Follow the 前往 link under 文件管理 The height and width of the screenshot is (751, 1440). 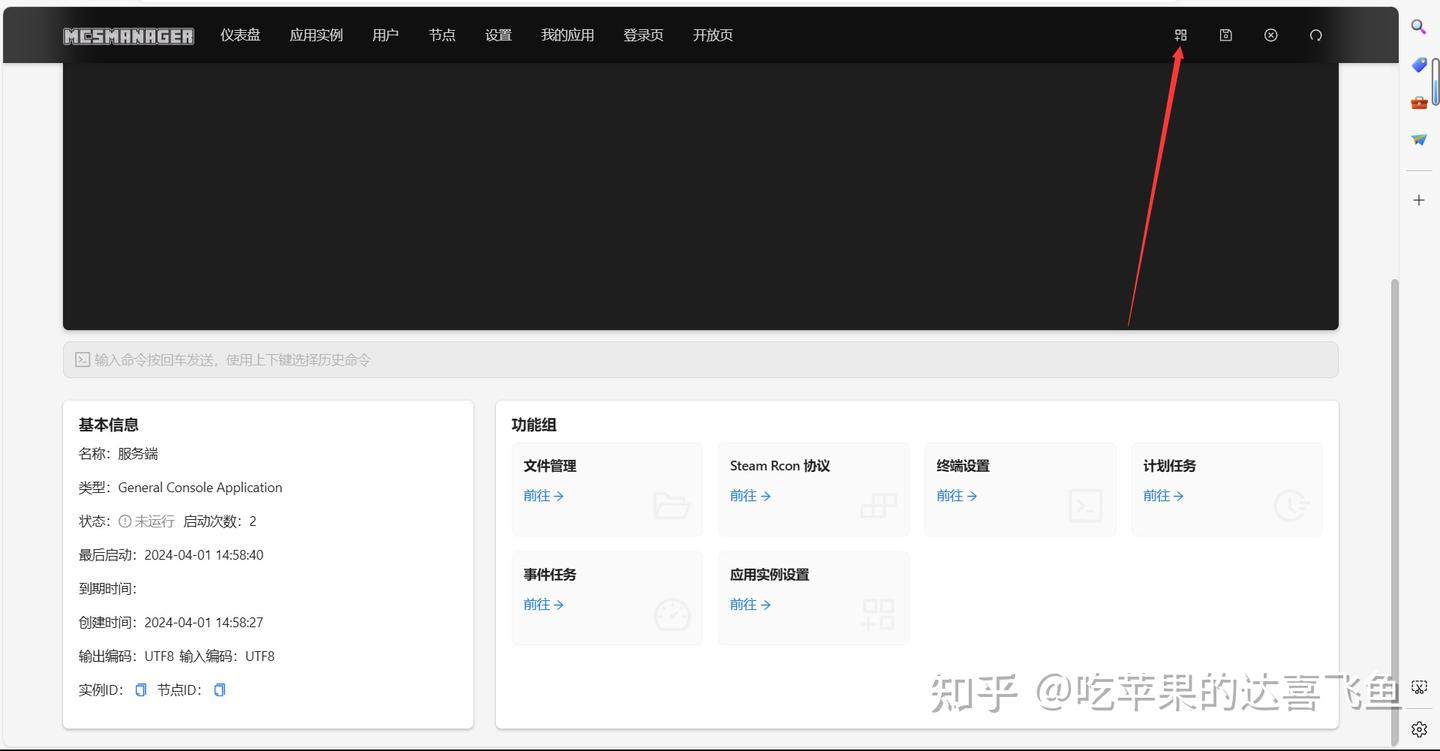pos(544,496)
